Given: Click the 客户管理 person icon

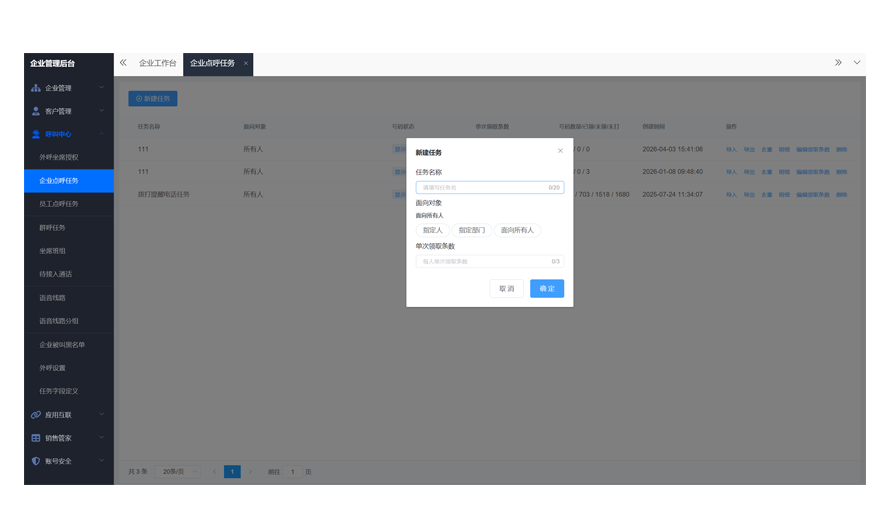Looking at the screenshot, I should 36,111.
